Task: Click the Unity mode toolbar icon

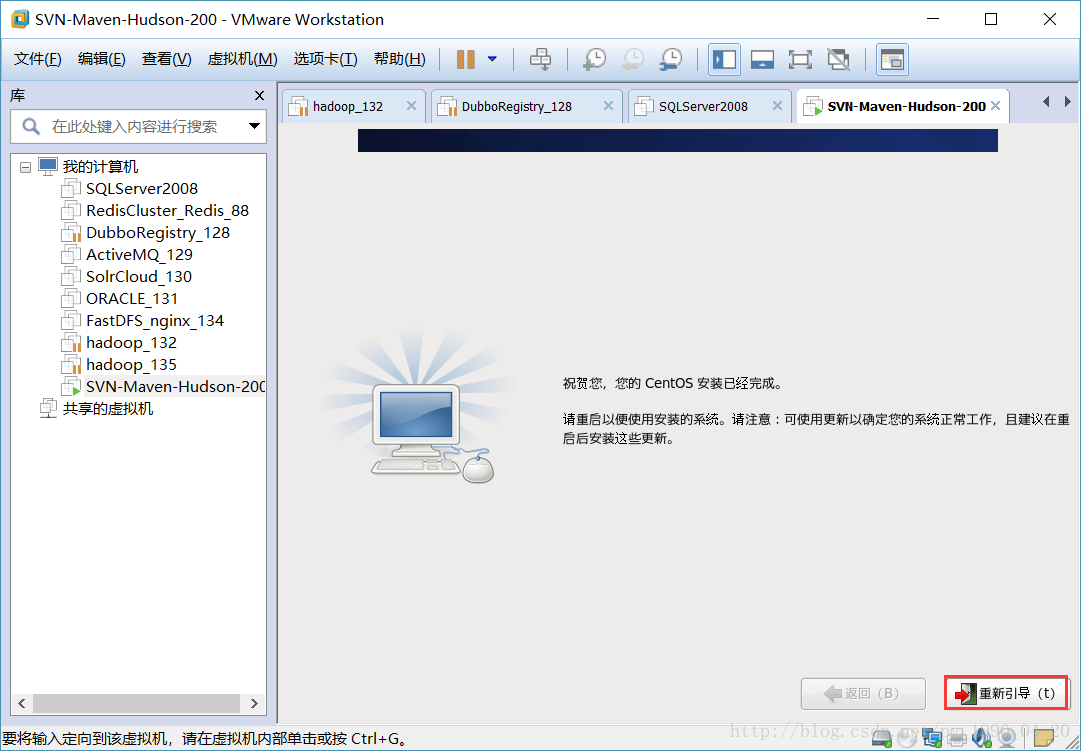Action: pyautogui.click(x=838, y=59)
